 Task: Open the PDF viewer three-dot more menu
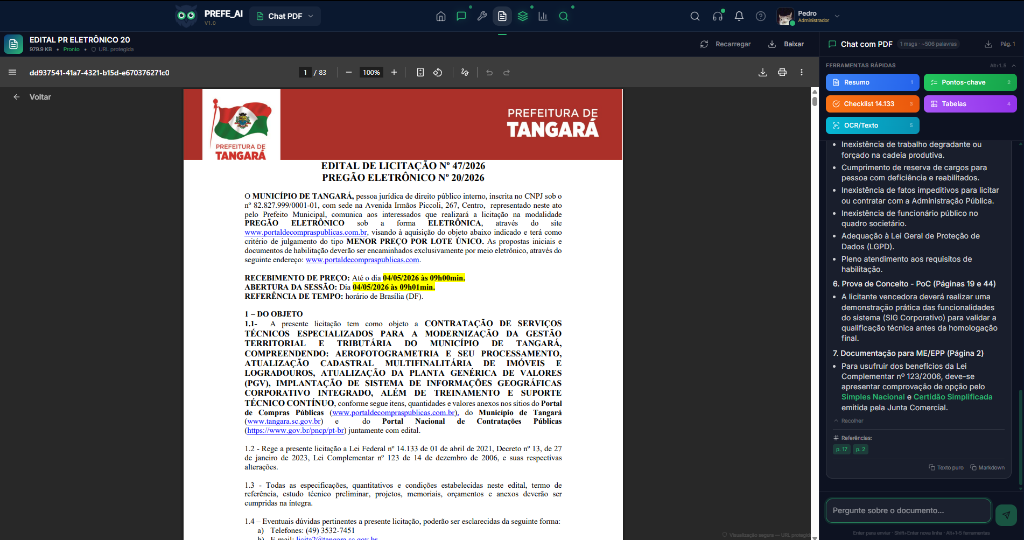(x=801, y=72)
